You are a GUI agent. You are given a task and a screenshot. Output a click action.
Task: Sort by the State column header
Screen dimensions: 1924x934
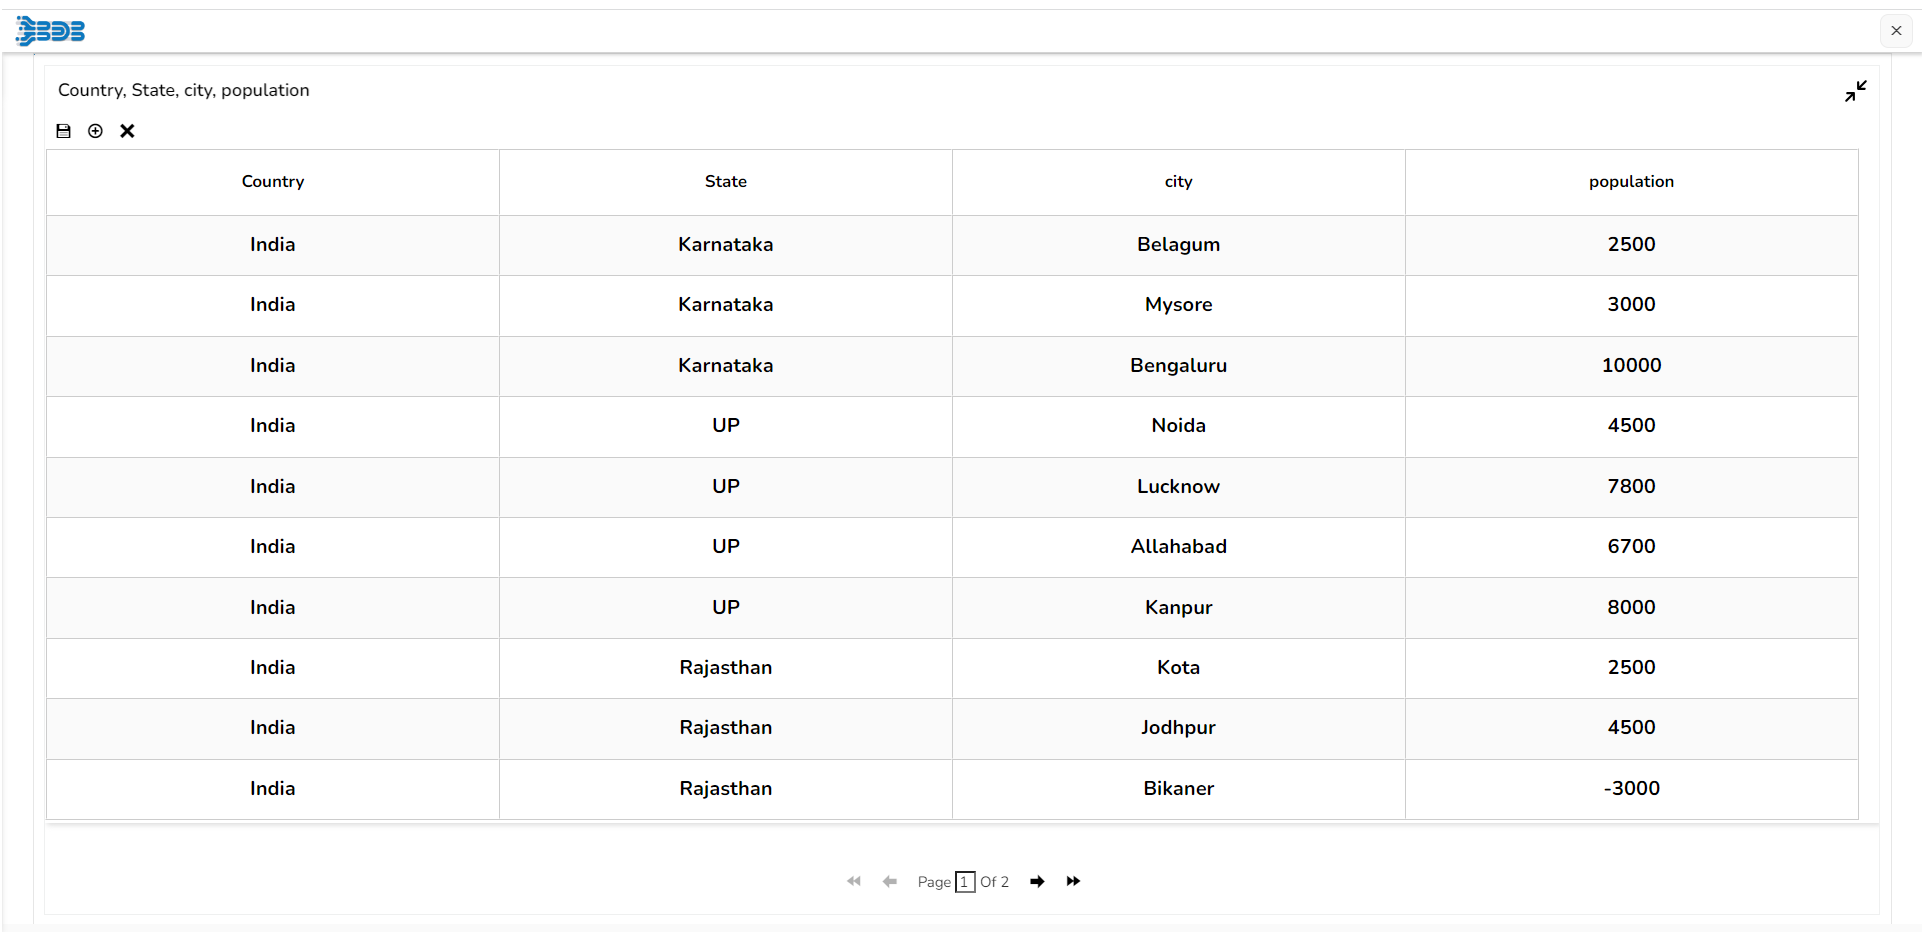(726, 181)
